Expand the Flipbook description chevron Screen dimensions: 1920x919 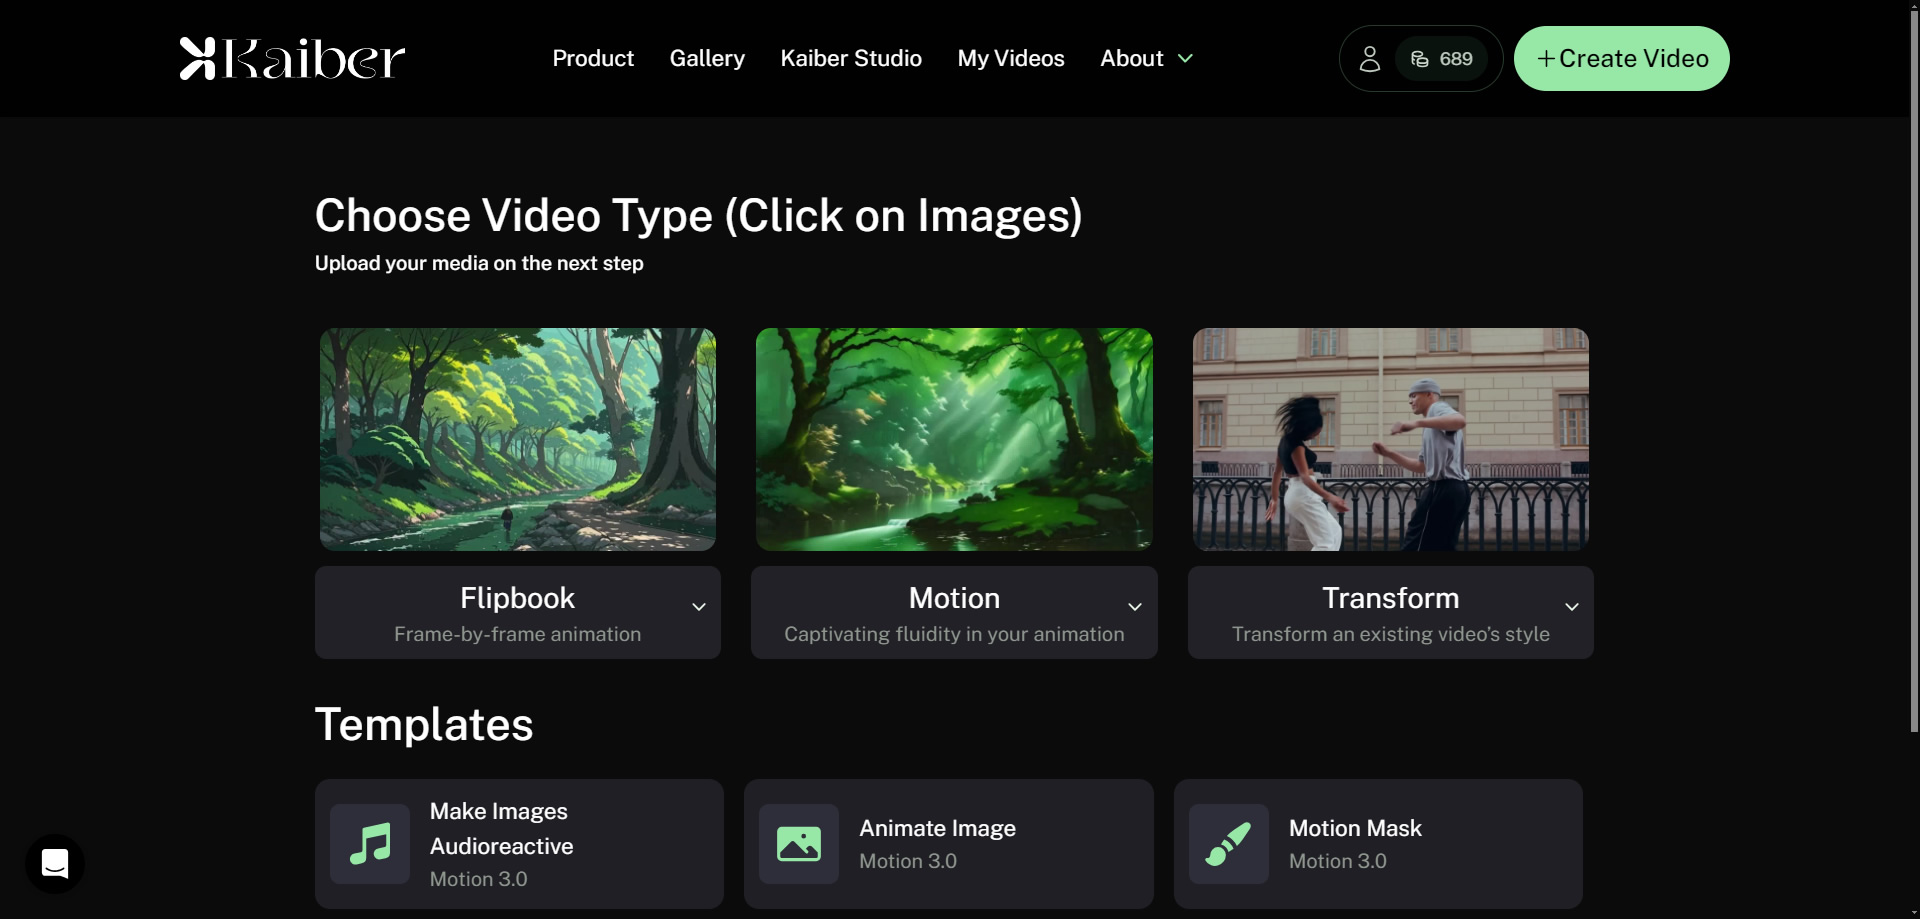tap(699, 607)
